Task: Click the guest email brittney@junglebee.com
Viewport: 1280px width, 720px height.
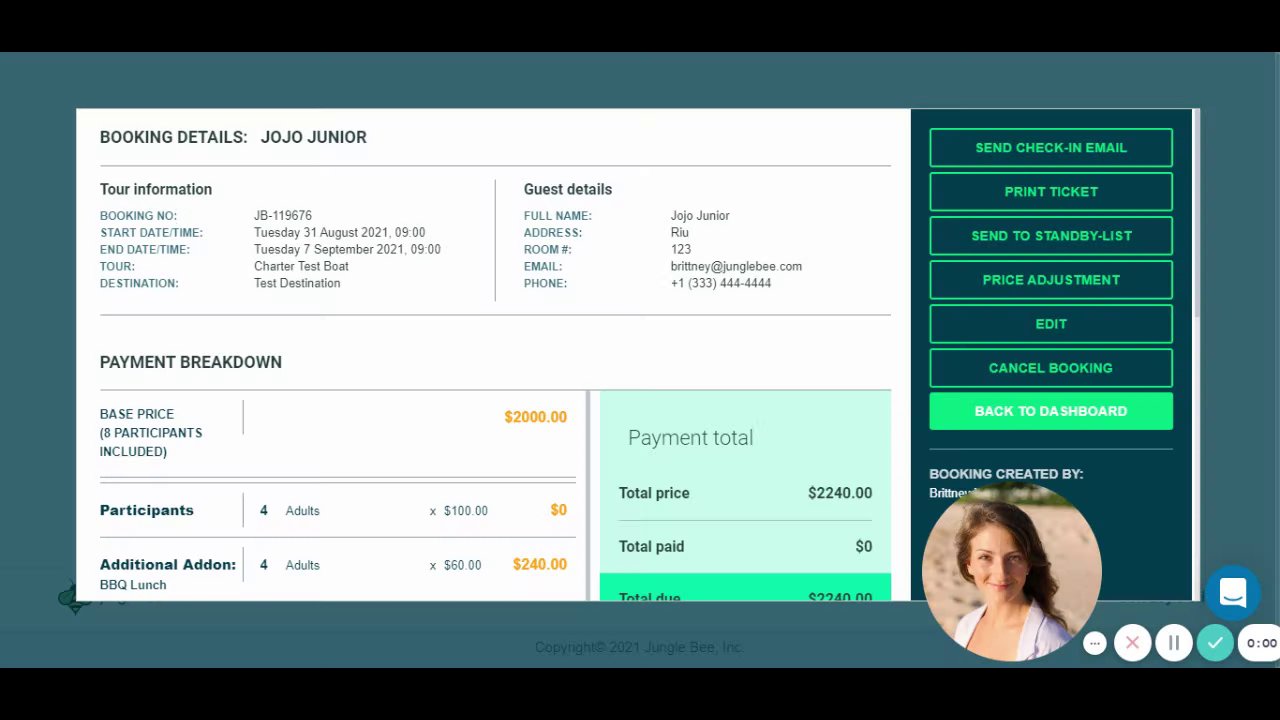Action: (x=736, y=267)
